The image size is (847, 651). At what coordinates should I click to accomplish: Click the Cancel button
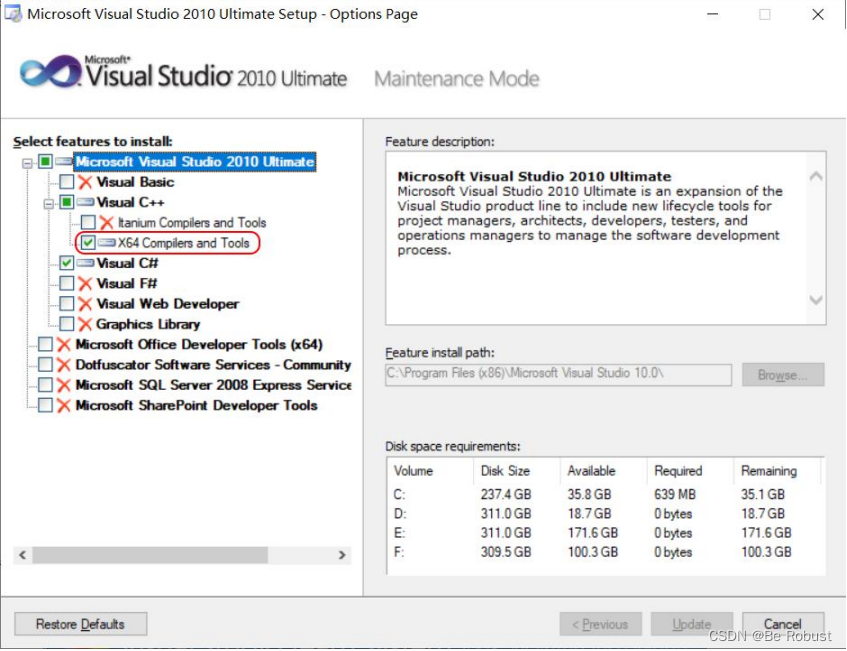[783, 624]
